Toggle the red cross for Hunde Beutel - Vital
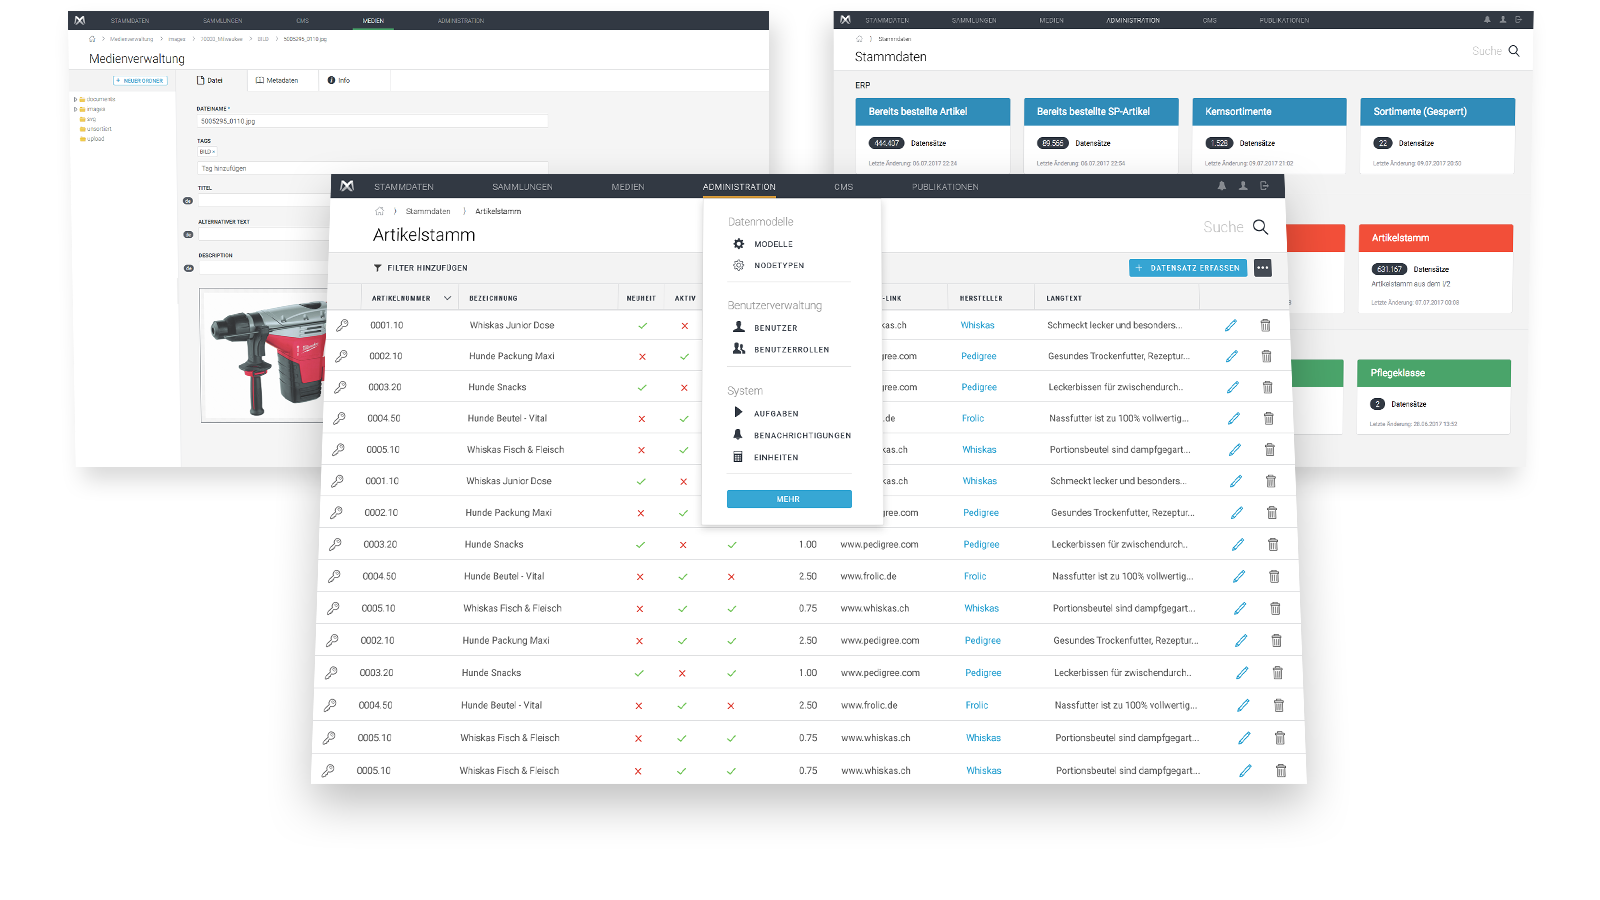1600x900 pixels. click(x=642, y=417)
